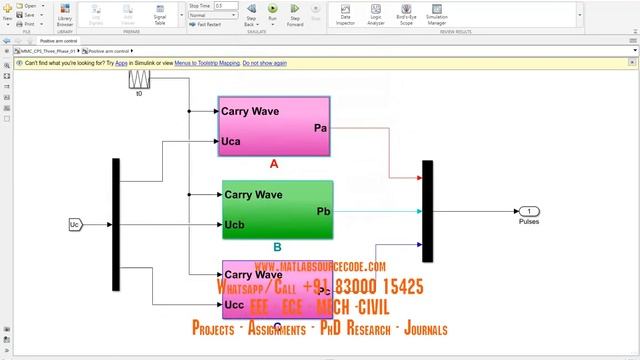
Task: Click the camera icon in bottom-left palette
Action: (7, 329)
